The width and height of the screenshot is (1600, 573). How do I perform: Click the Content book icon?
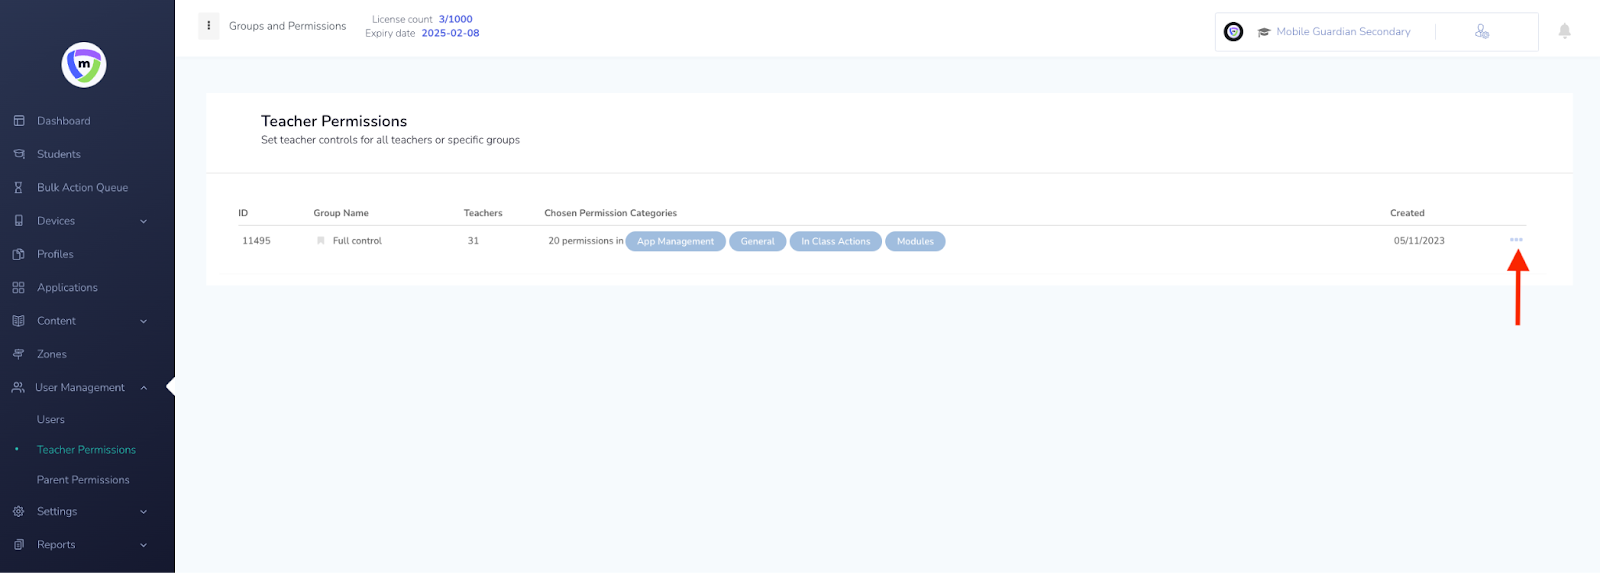pos(18,321)
